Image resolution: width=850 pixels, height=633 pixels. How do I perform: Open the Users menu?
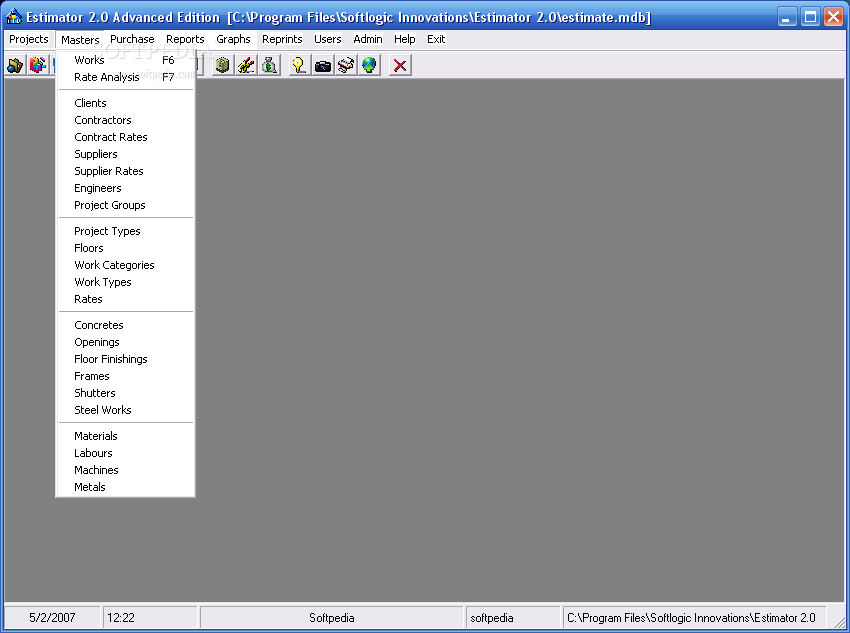click(x=327, y=39)
